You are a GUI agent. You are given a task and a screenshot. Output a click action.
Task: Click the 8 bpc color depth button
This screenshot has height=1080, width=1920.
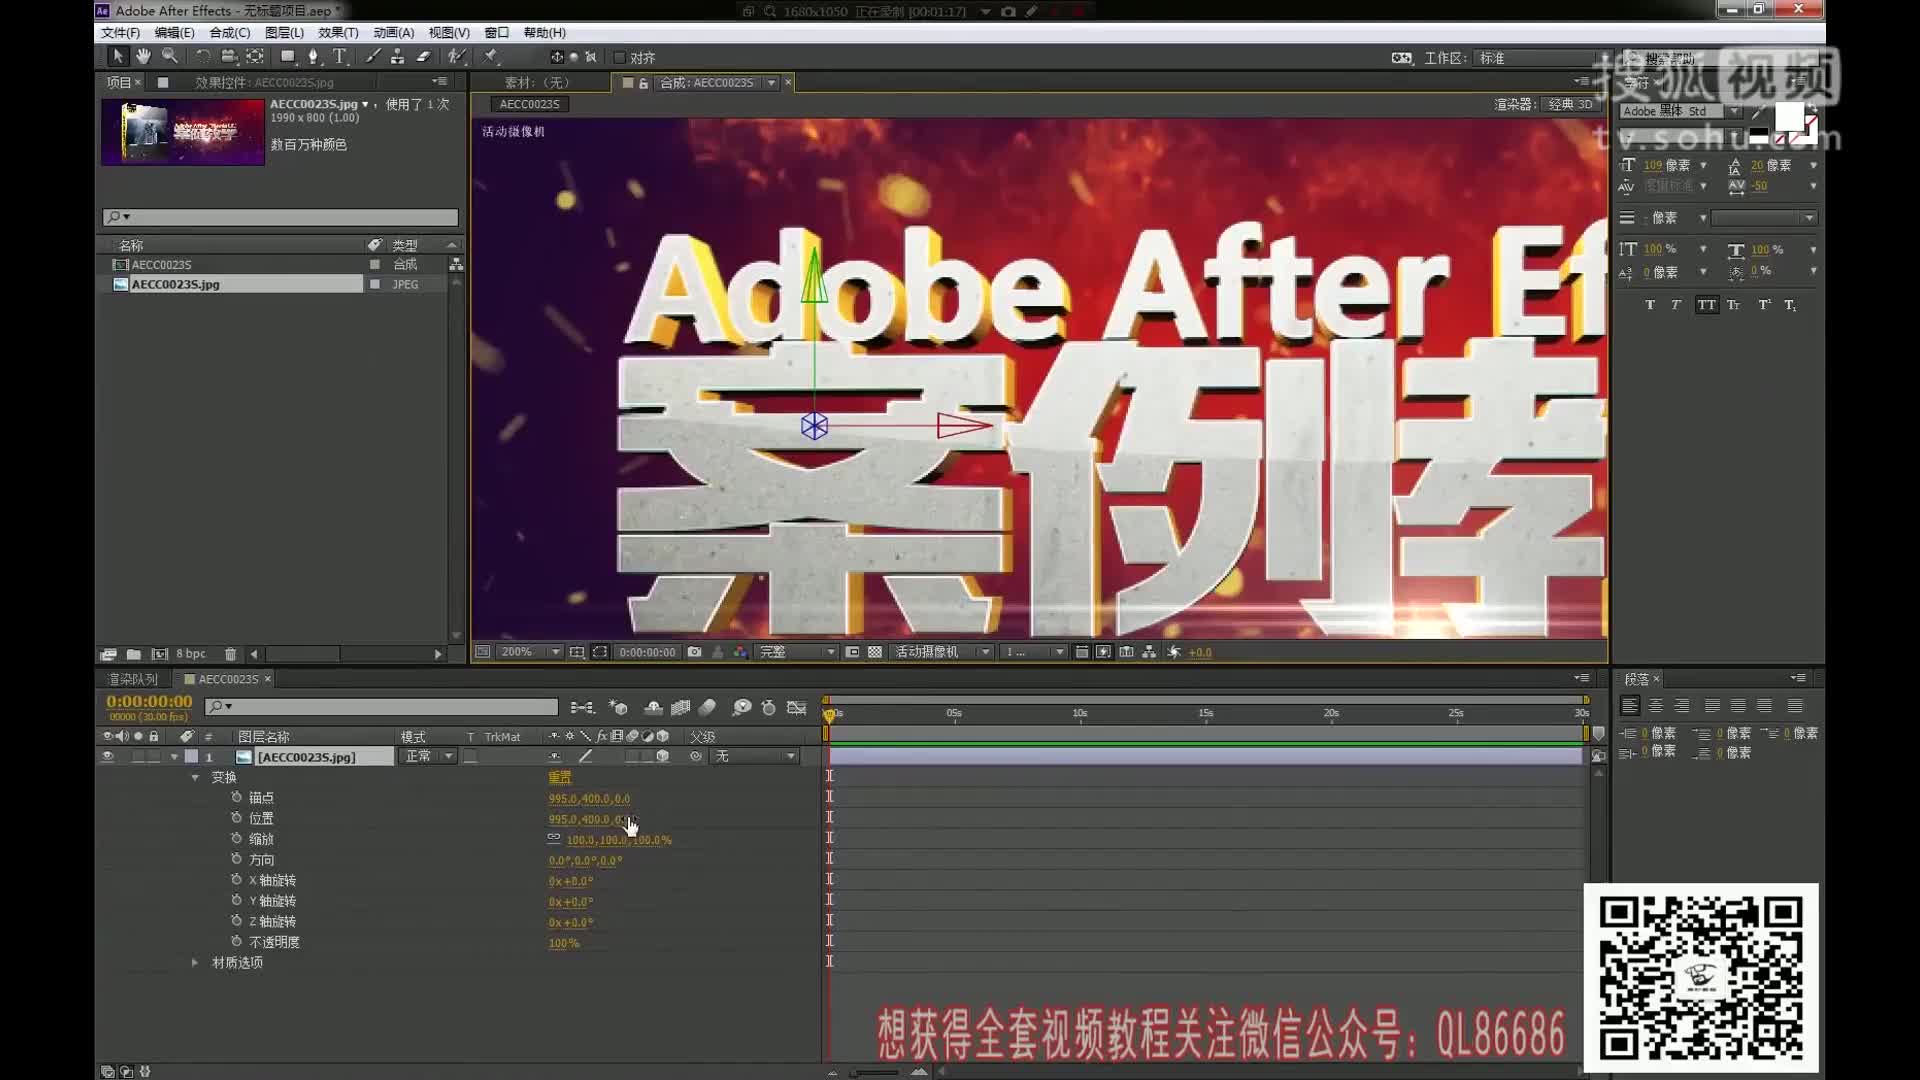[x=191, y=654]
